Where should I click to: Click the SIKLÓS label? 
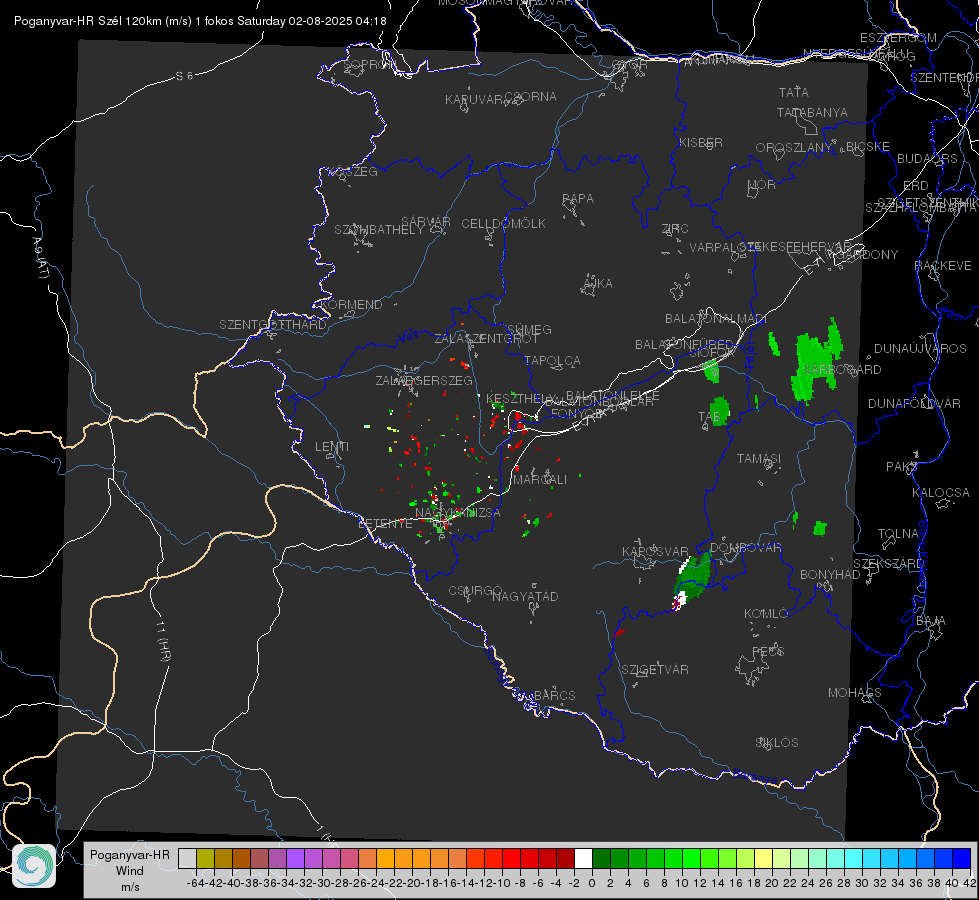[777, 743]
